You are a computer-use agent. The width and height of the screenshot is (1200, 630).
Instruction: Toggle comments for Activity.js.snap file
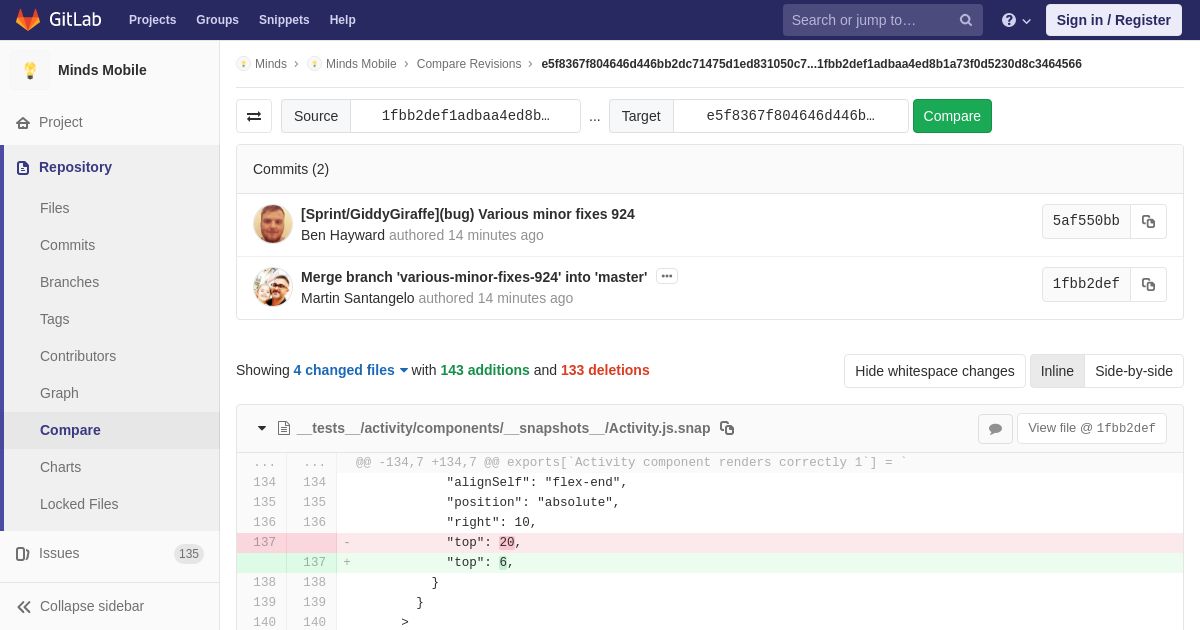point(995,429)
